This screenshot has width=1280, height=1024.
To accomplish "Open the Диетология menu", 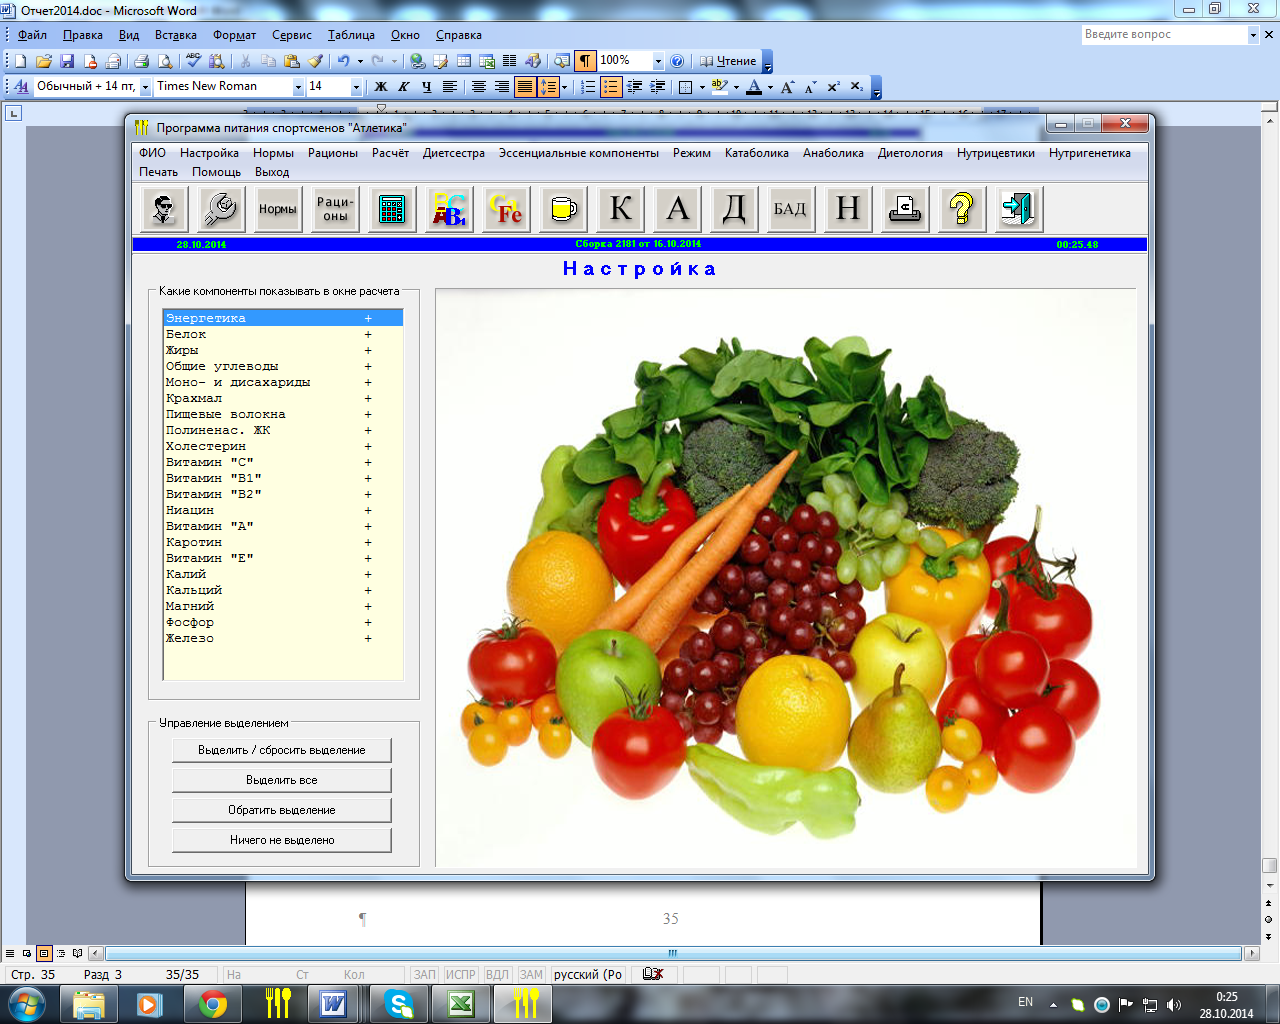I will pyautogui.click(x=910, y=153).
